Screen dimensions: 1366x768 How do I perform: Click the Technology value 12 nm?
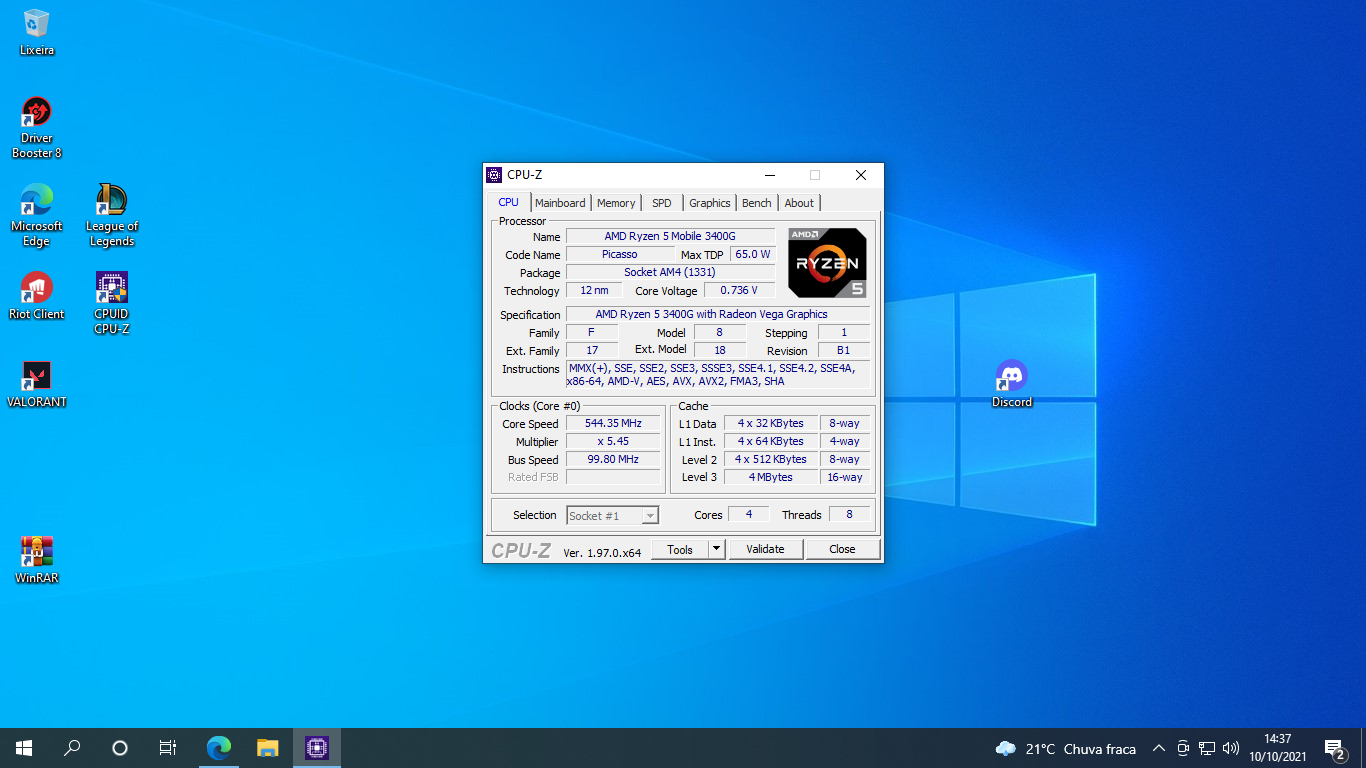click(x=594, y=290)
